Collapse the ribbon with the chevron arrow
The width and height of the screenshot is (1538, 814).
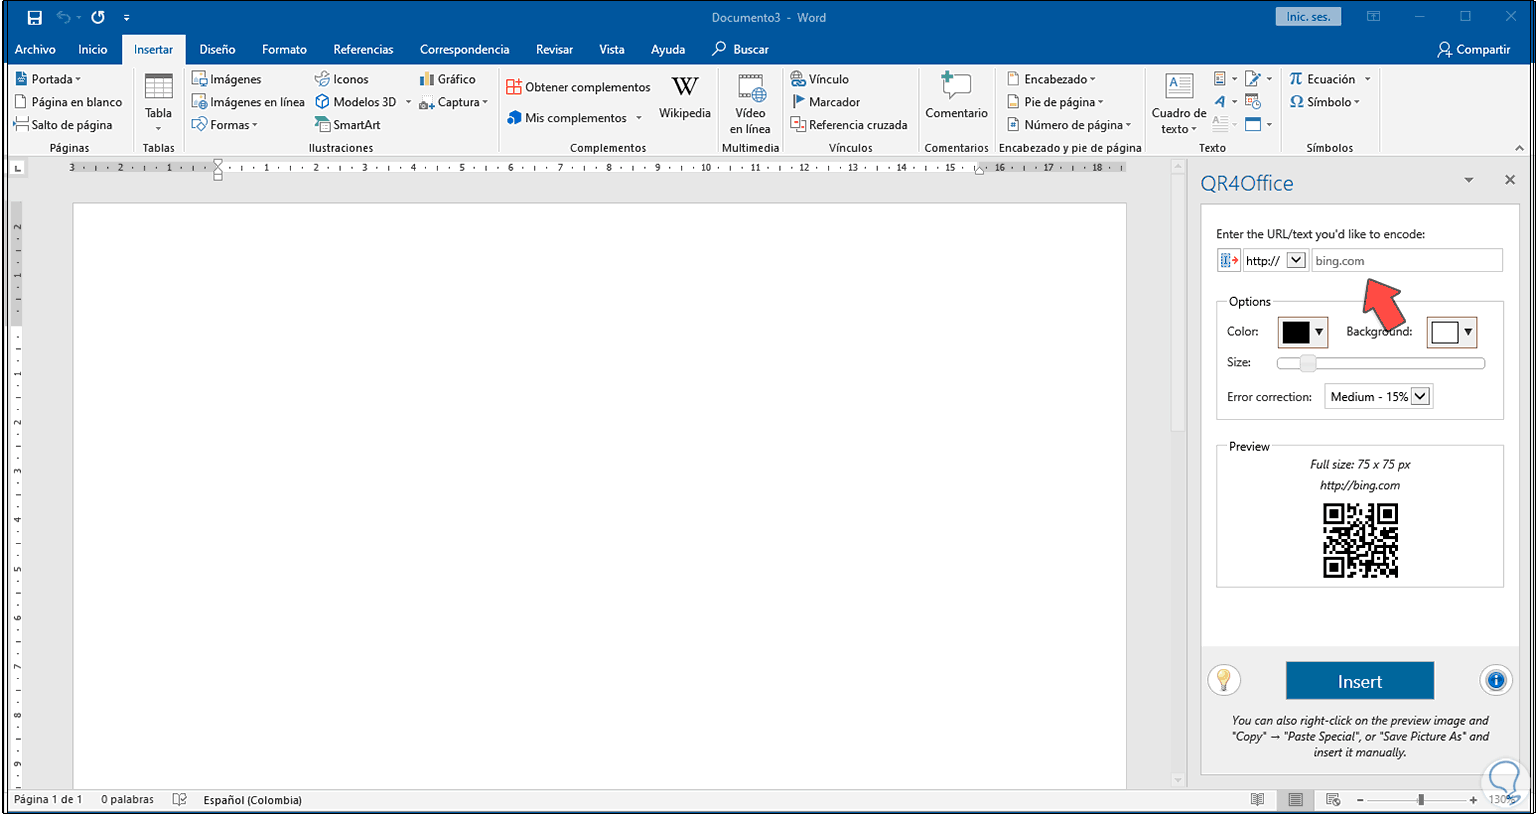coord(1520,148)
